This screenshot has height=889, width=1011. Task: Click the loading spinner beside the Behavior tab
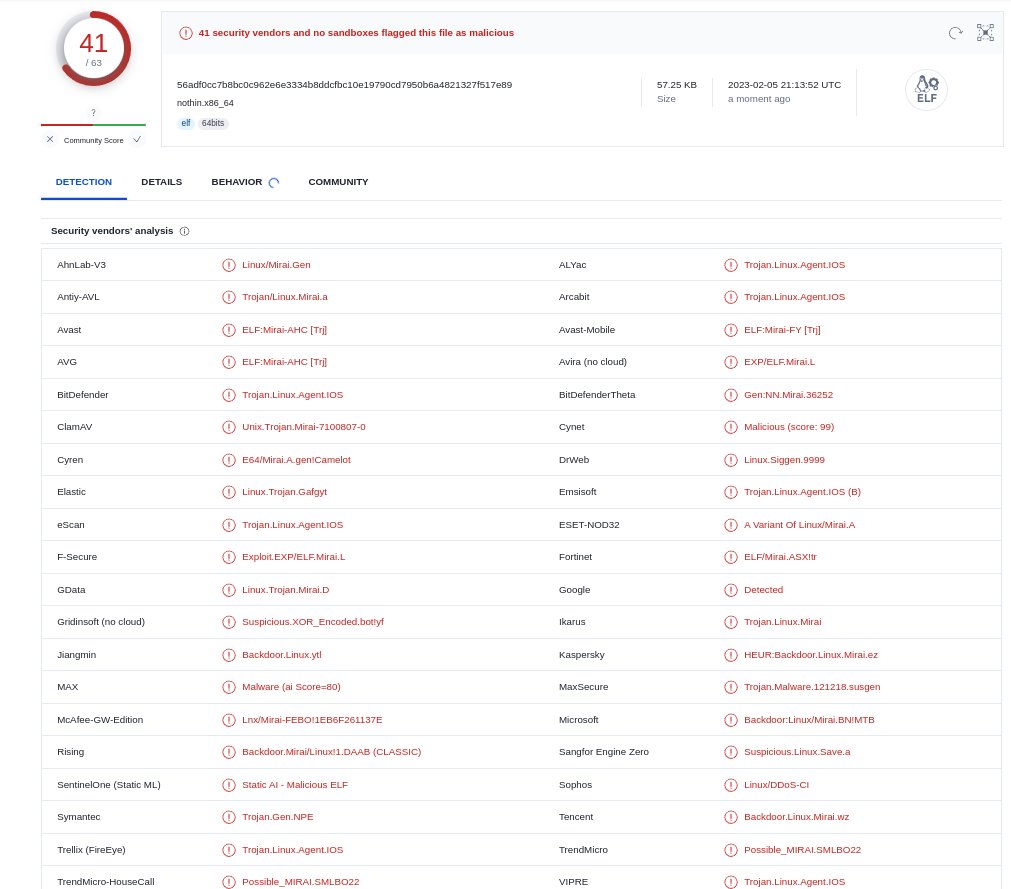[274, 182]
